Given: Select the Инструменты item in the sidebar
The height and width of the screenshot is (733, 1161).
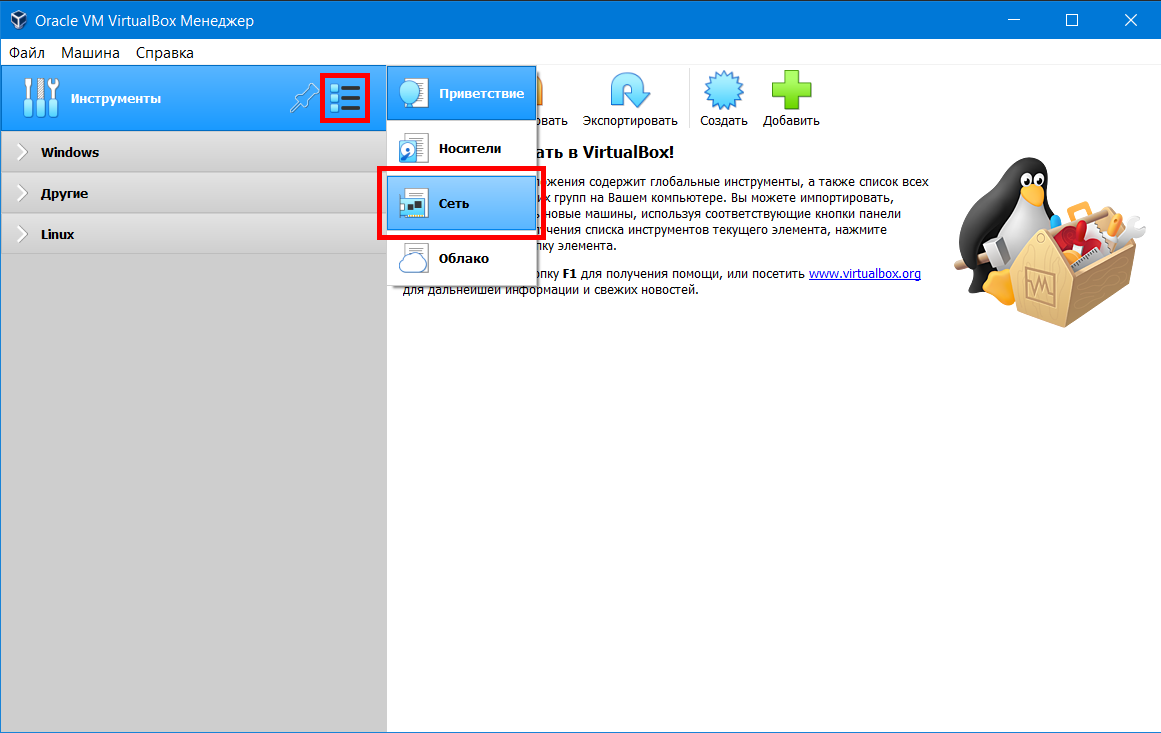Looking at the screenshot, I should (193, 98).
